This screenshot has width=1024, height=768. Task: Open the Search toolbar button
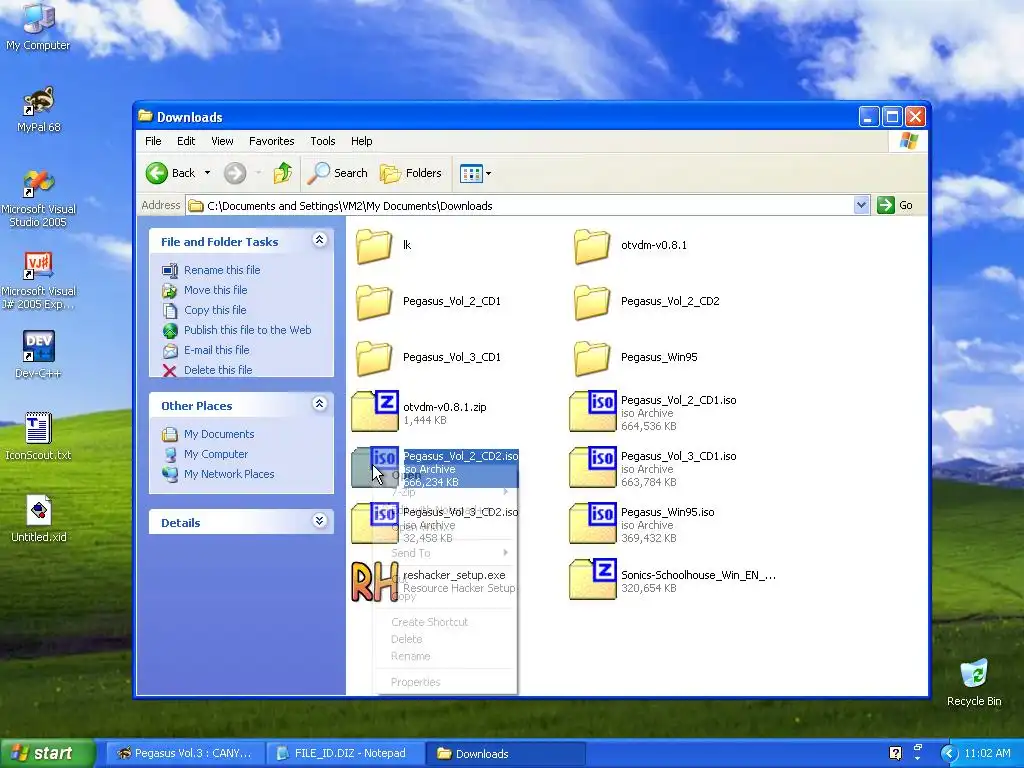338,173
